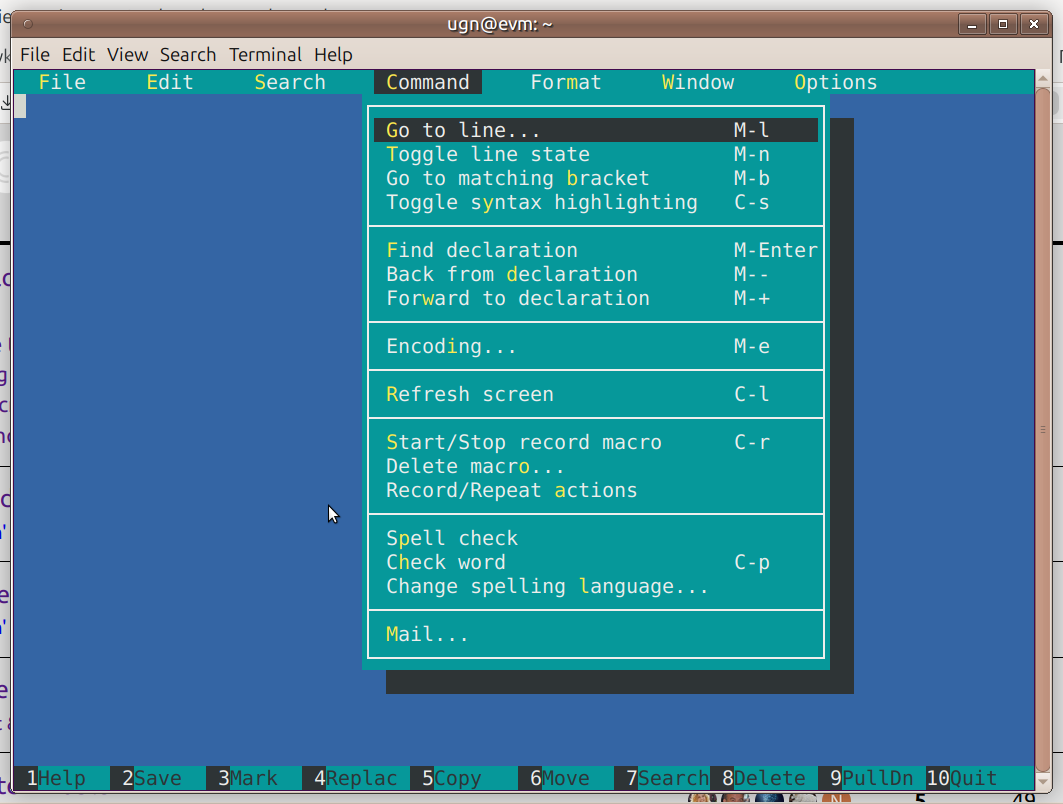Start/Stop record macro entry
This screenshot has height=804, width=1063.
524,443
